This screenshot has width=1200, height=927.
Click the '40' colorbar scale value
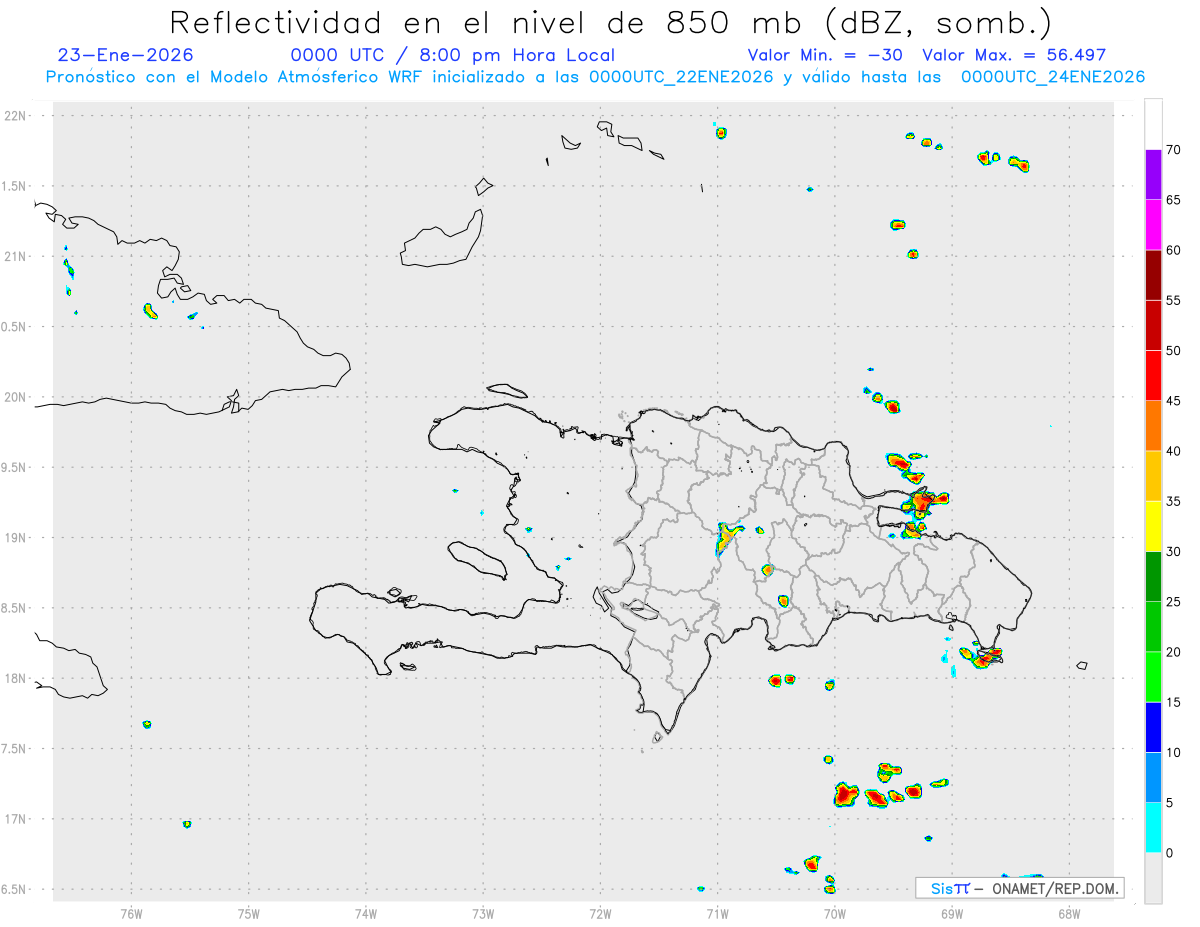pyautogui.click(x=1173, y=451)
